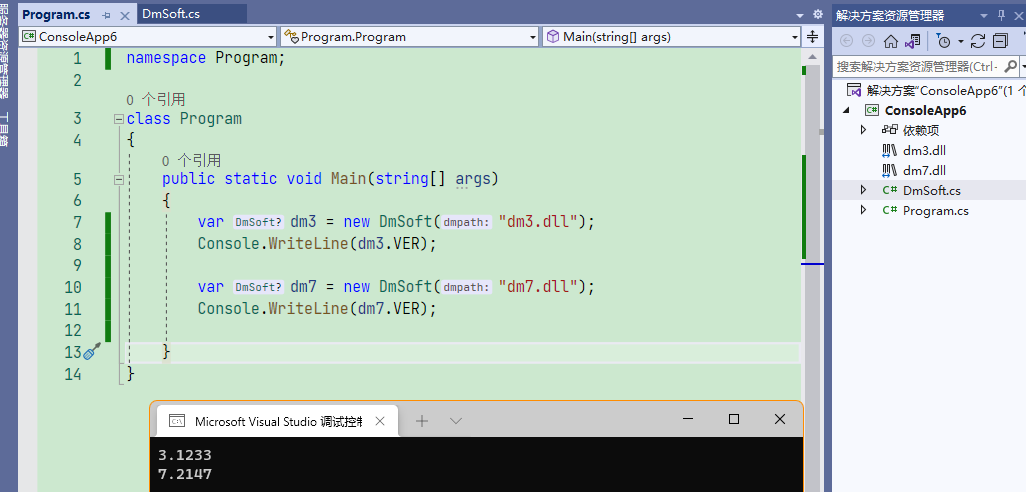Click dm7.VER on line 11

392,308
